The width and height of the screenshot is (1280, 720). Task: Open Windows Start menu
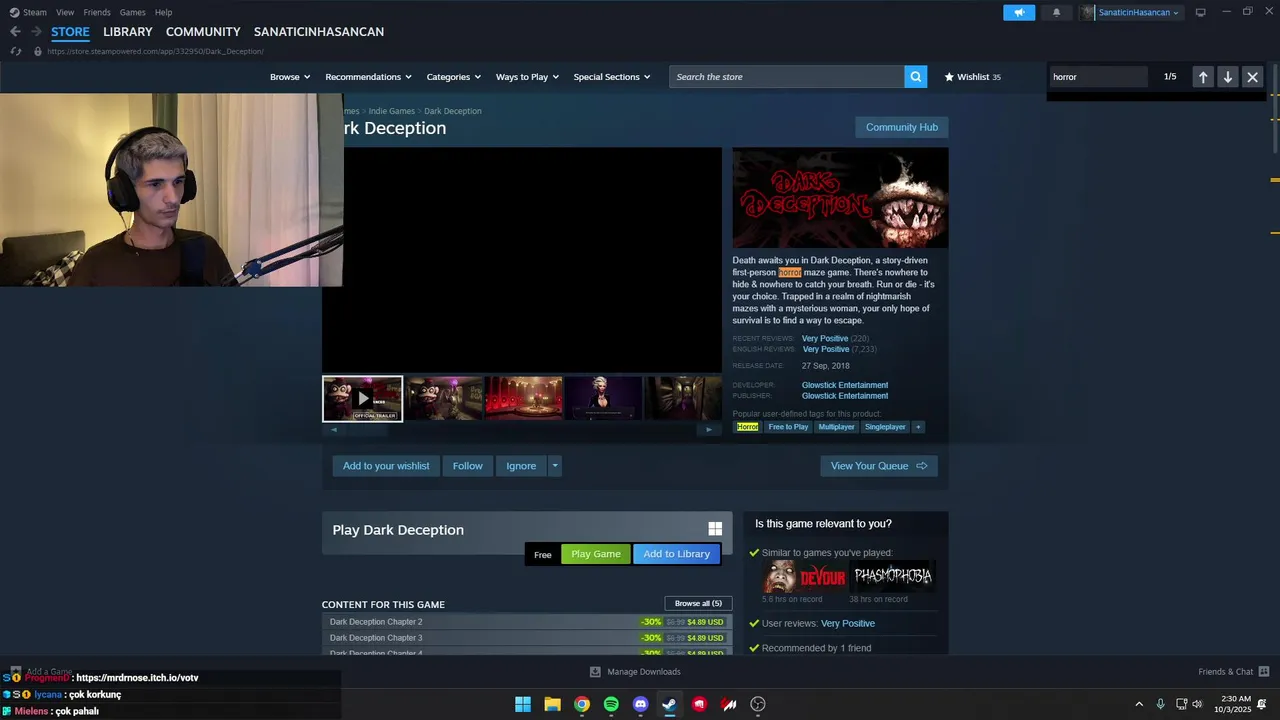coord(523,704)
